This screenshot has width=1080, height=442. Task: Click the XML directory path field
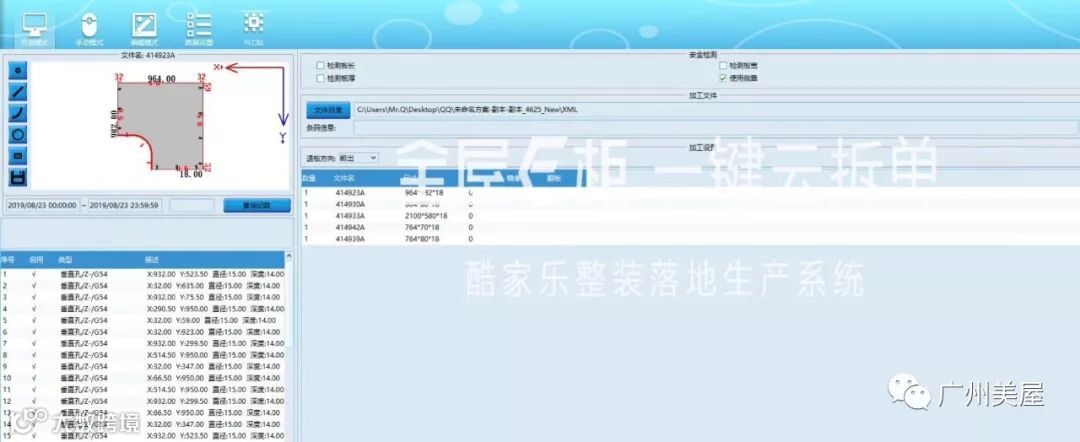[716, 109]
